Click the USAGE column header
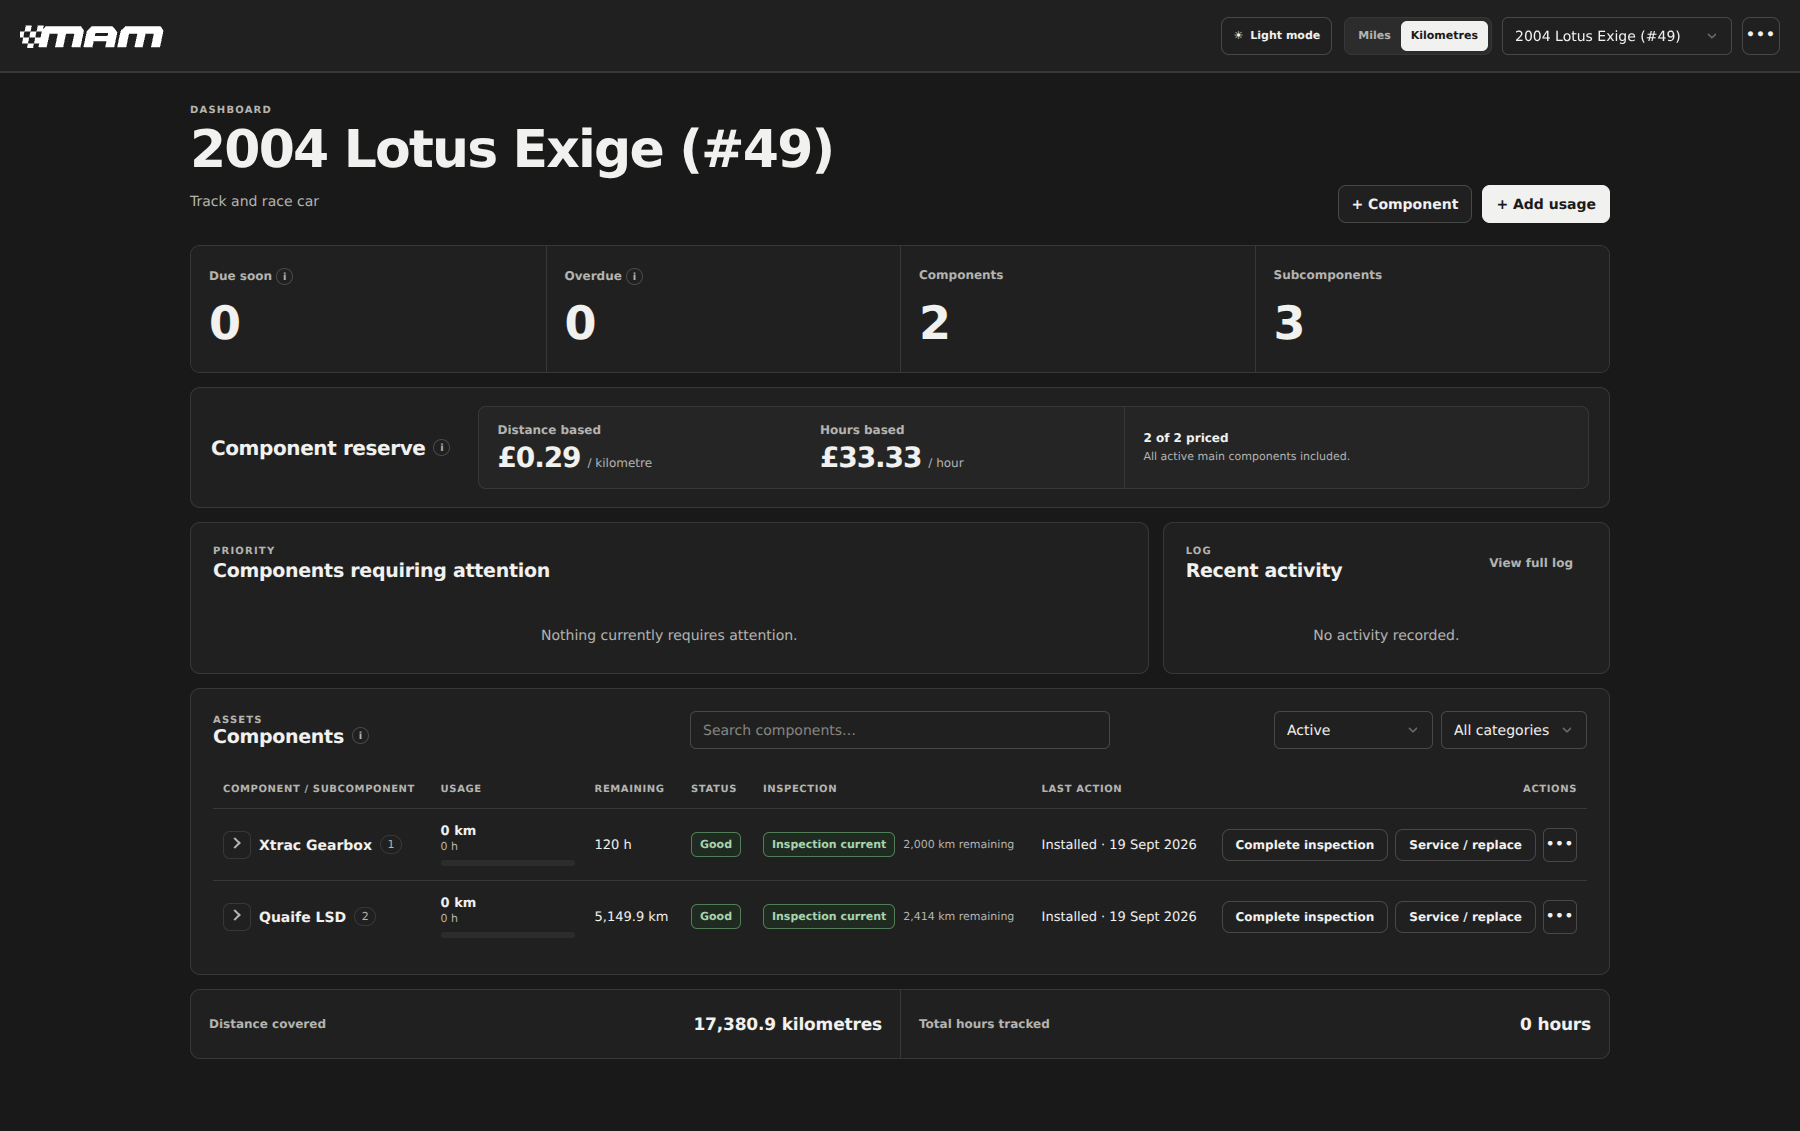The width and height of the screenshot is (1800, 1131). click(x=461, y=789)
